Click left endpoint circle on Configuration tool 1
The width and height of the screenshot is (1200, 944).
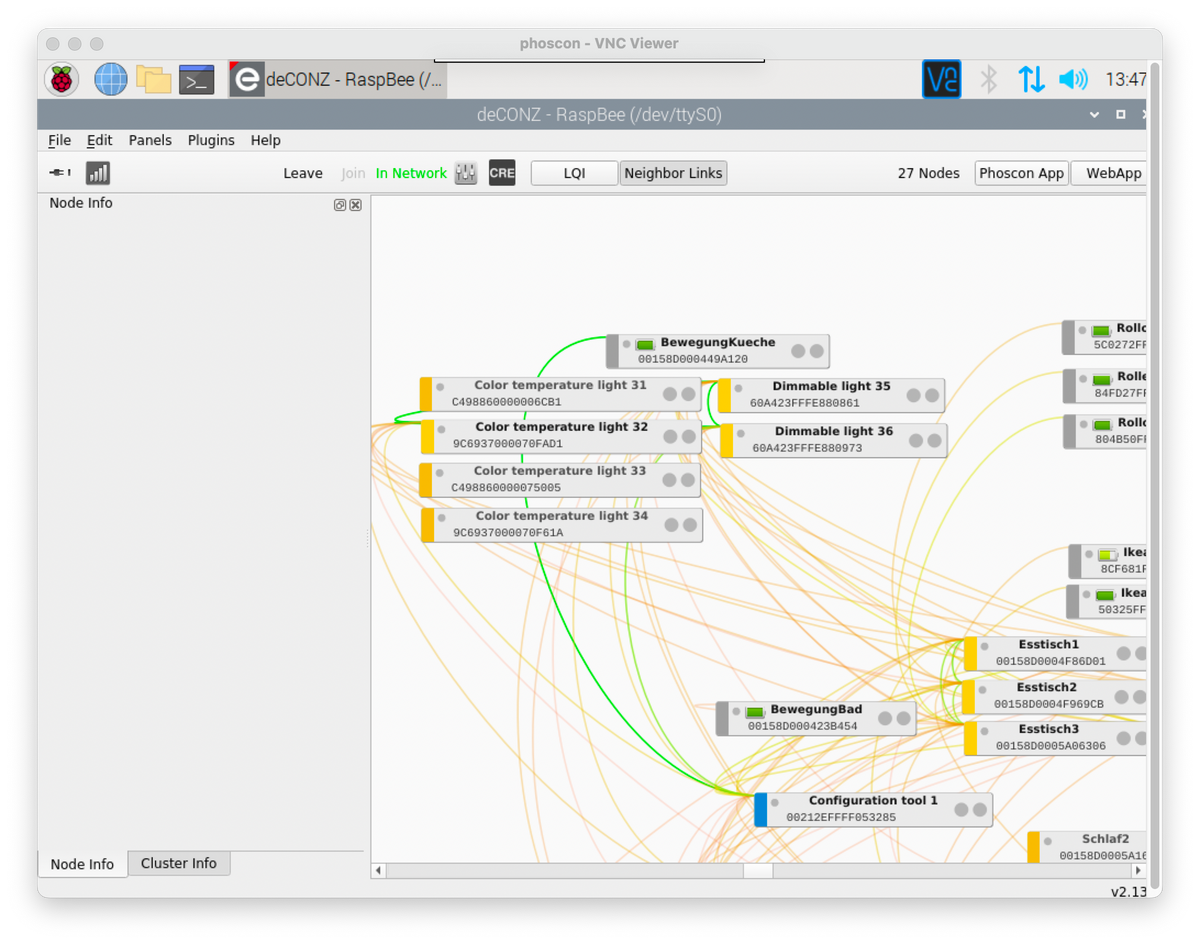click(961, 809)
